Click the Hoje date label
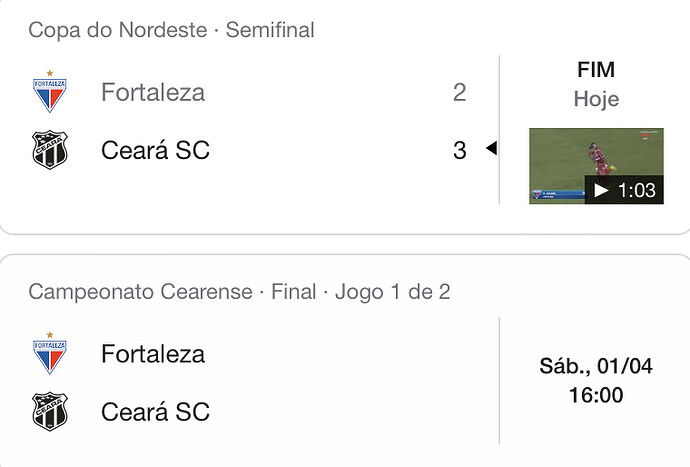Screen dimensions: 690x467 (x=596, y=99)
